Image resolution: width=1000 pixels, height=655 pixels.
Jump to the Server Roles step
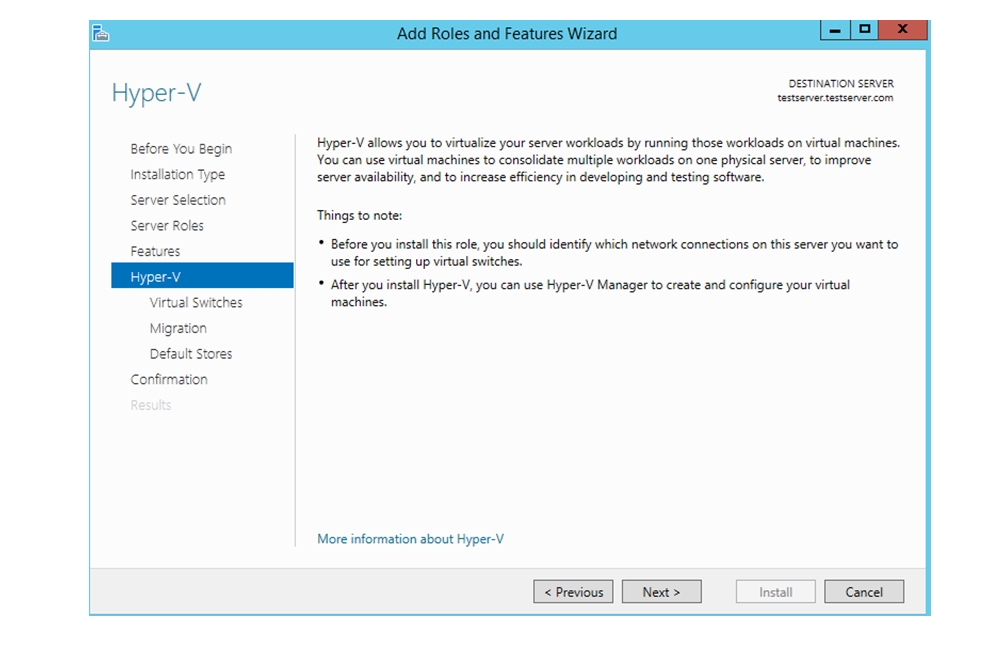(x=167, y=226)
